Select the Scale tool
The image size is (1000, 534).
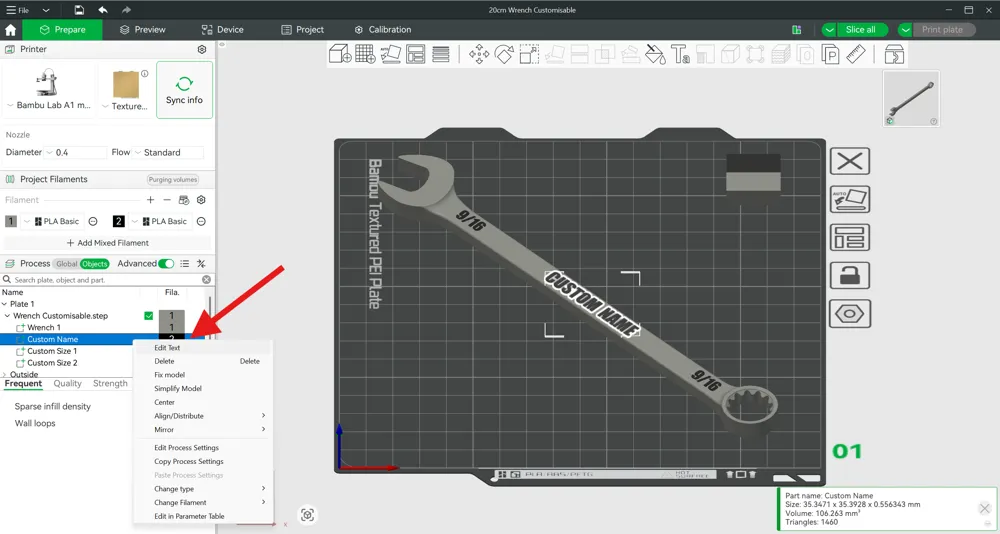pos(529,54)
